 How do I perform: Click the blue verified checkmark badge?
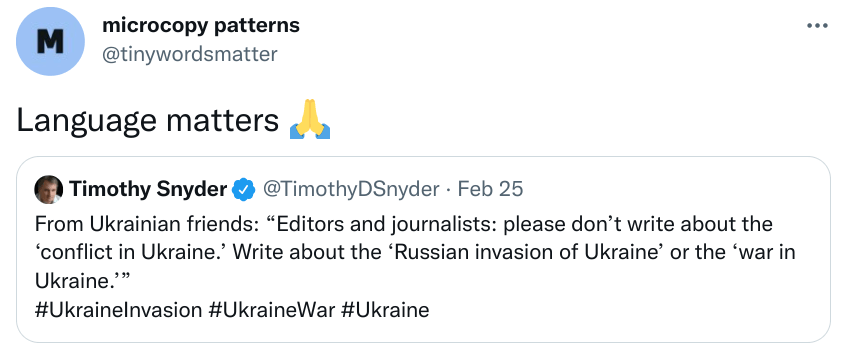point(244,189)
